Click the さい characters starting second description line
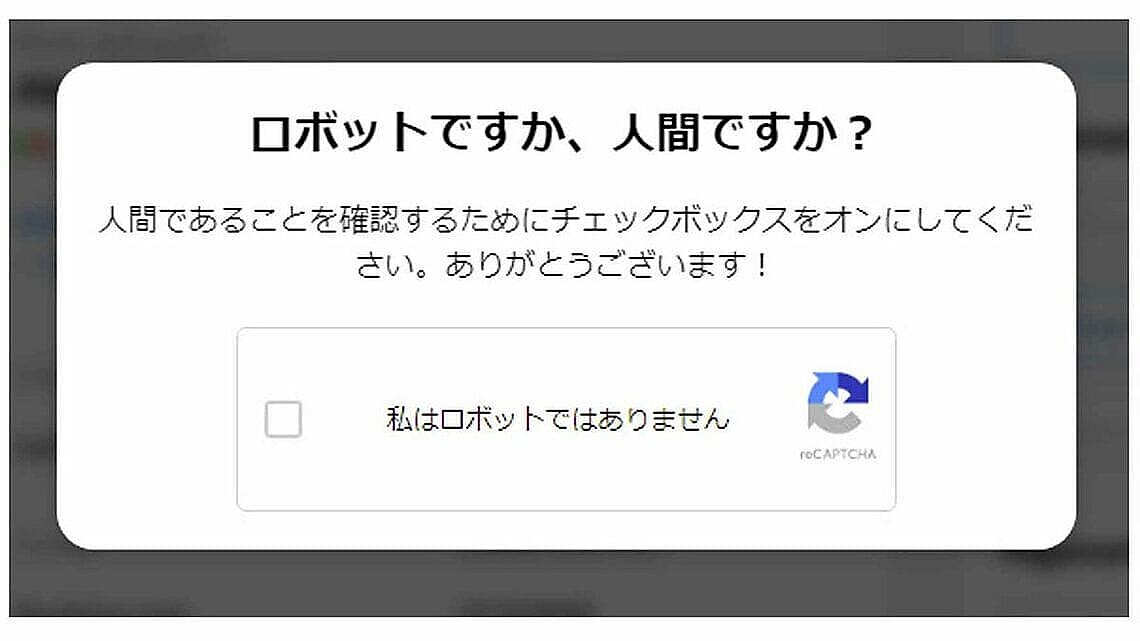 385,265
